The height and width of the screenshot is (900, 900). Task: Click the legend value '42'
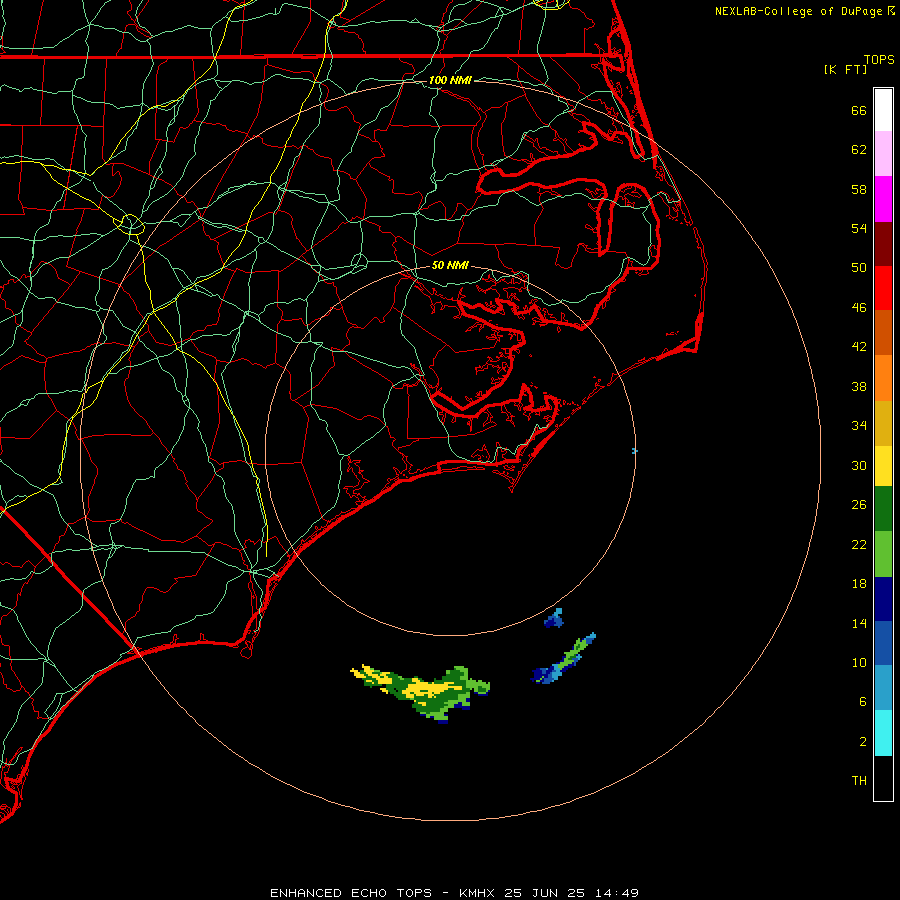pos(859,347)
